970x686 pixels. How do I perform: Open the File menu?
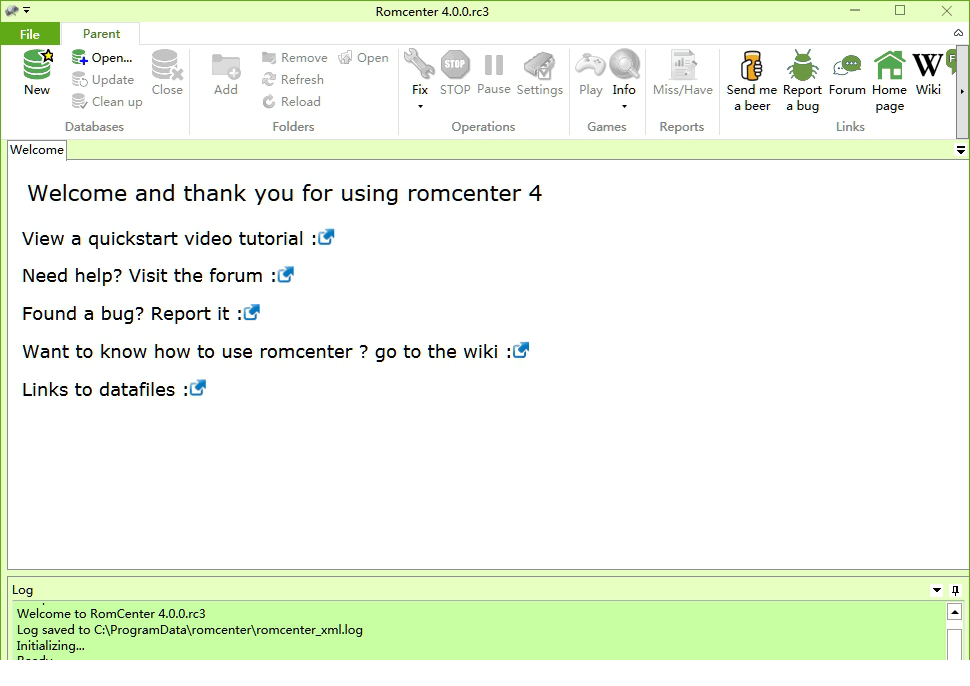tap(30, 34)
